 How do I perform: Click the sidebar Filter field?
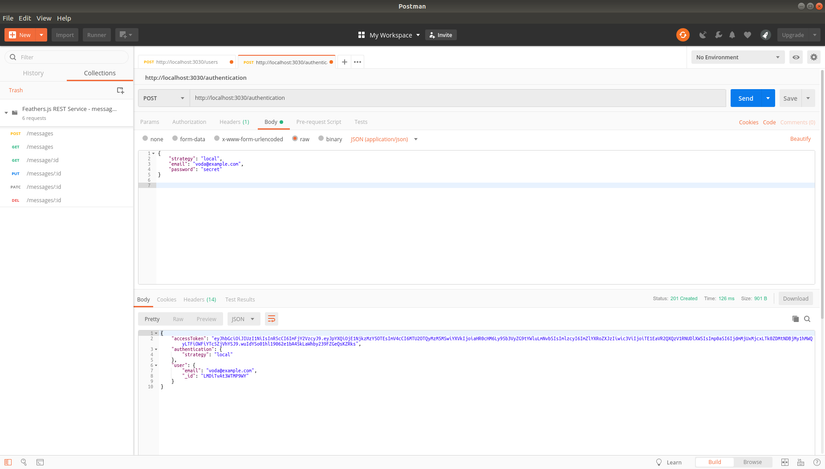[67, 57]
